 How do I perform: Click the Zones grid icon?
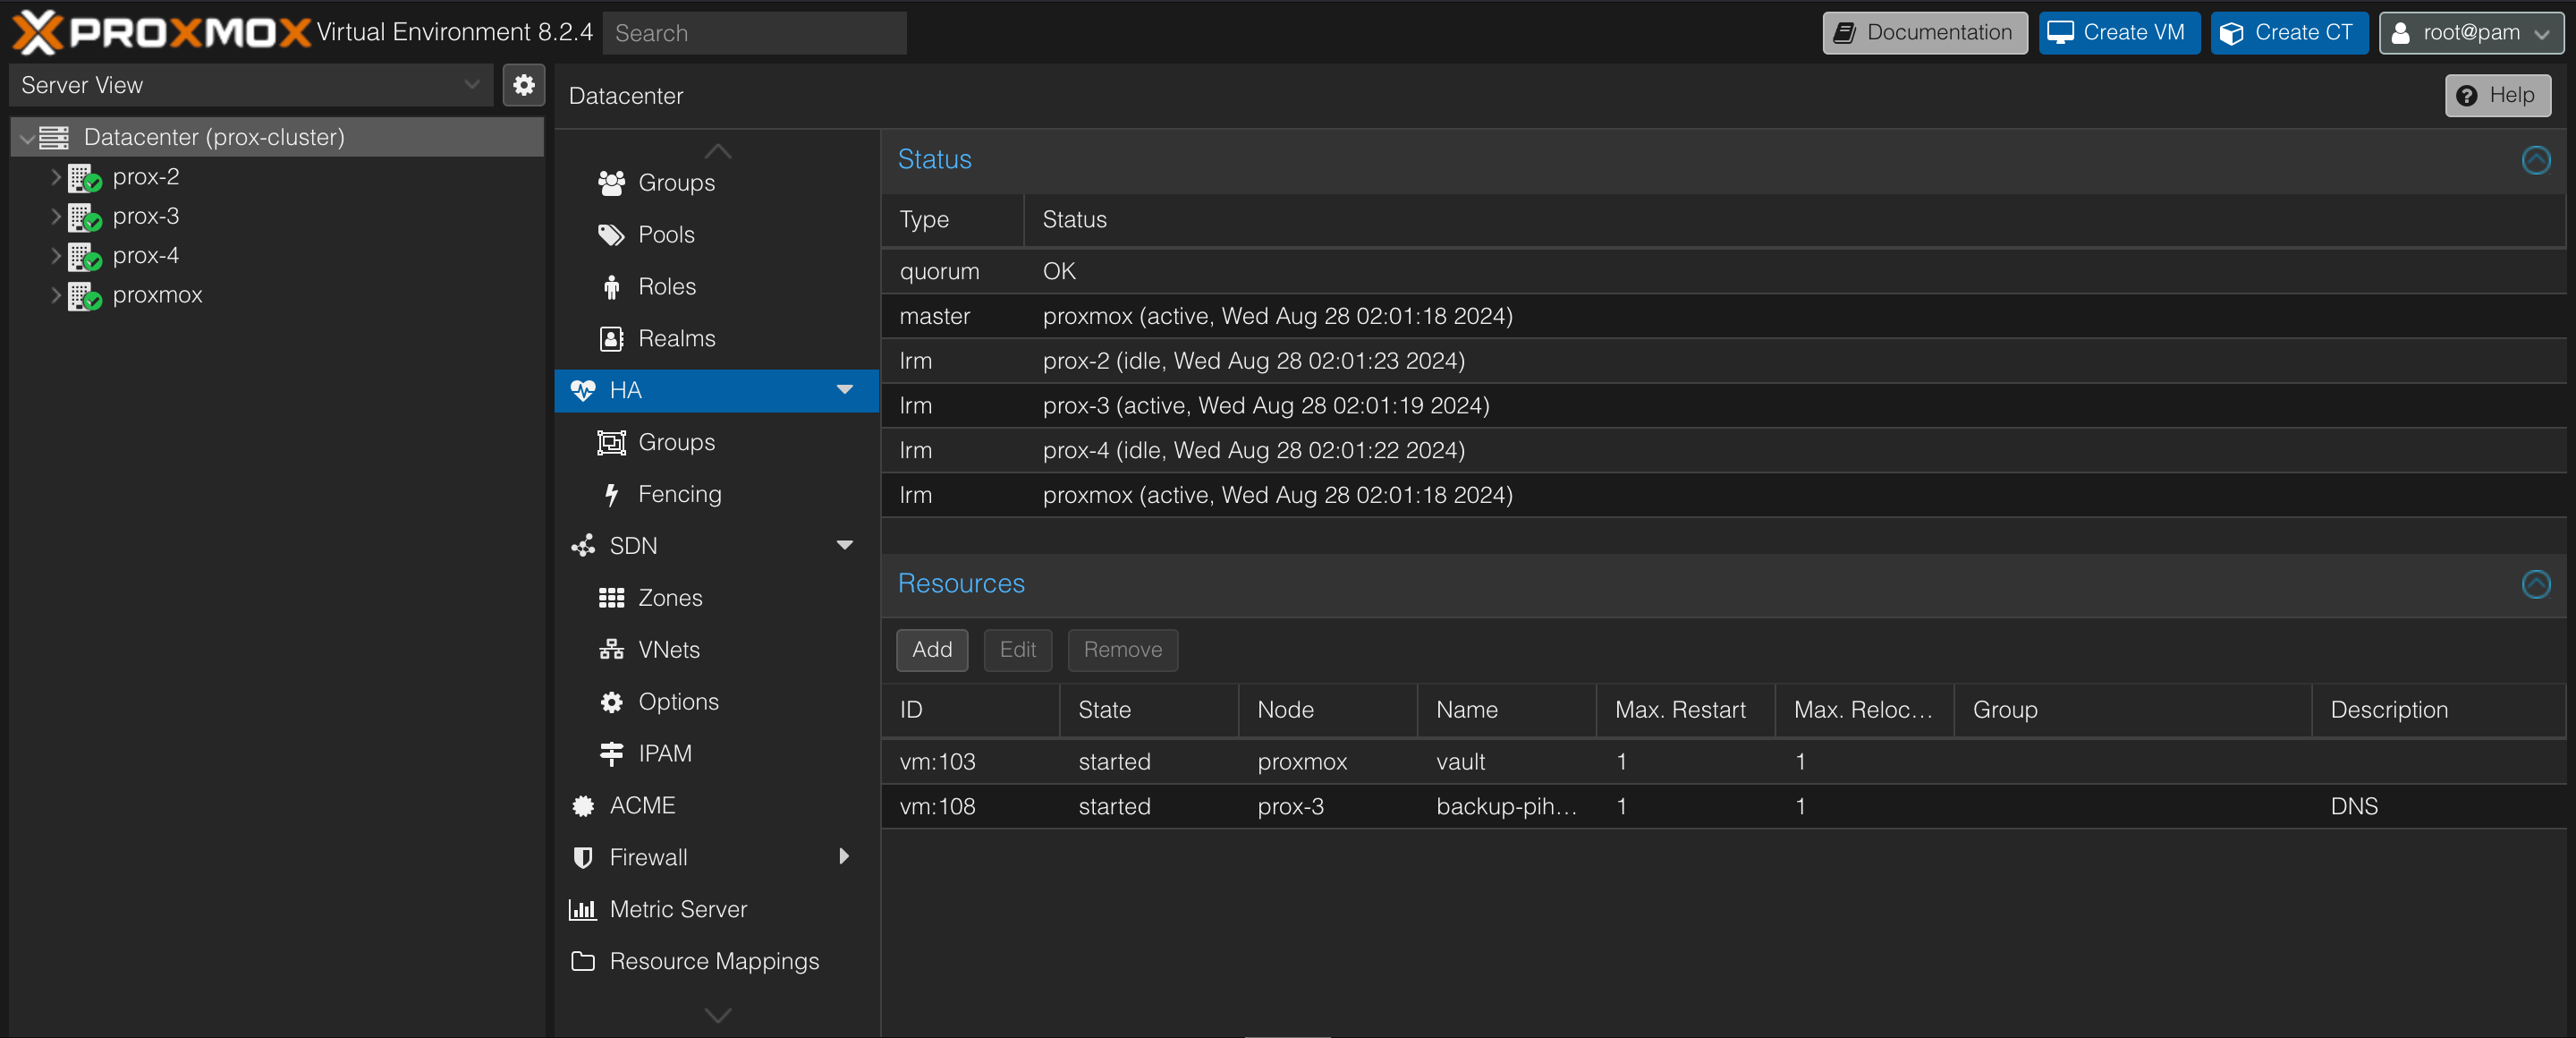point(611,598)
